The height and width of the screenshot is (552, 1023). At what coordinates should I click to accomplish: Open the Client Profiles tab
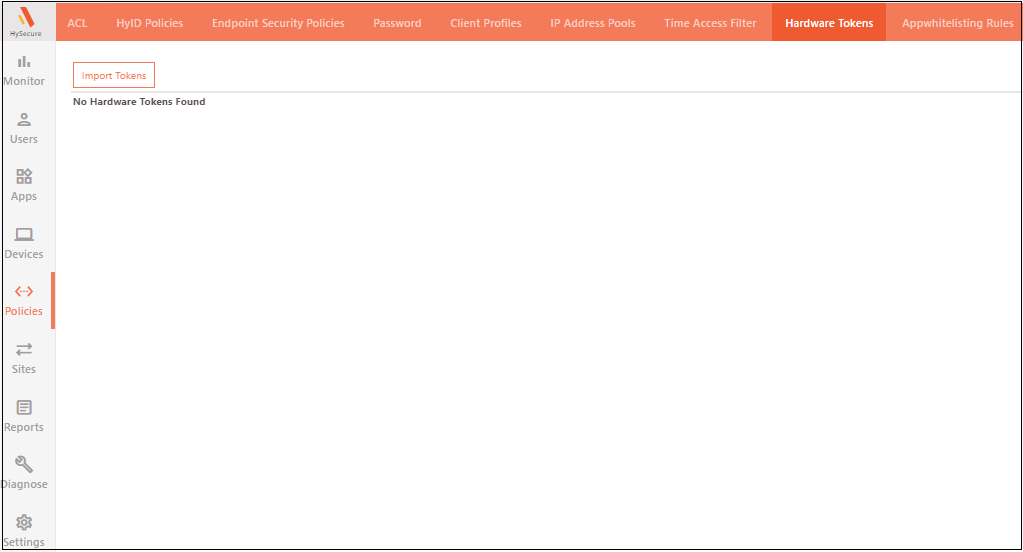click(x=486, y=23)
